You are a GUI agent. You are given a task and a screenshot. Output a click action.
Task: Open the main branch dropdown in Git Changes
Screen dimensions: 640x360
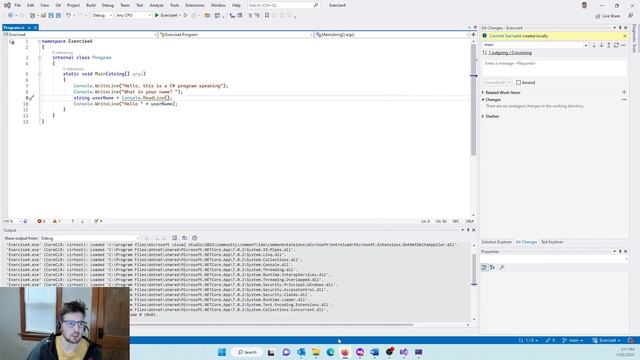(535, 45)
